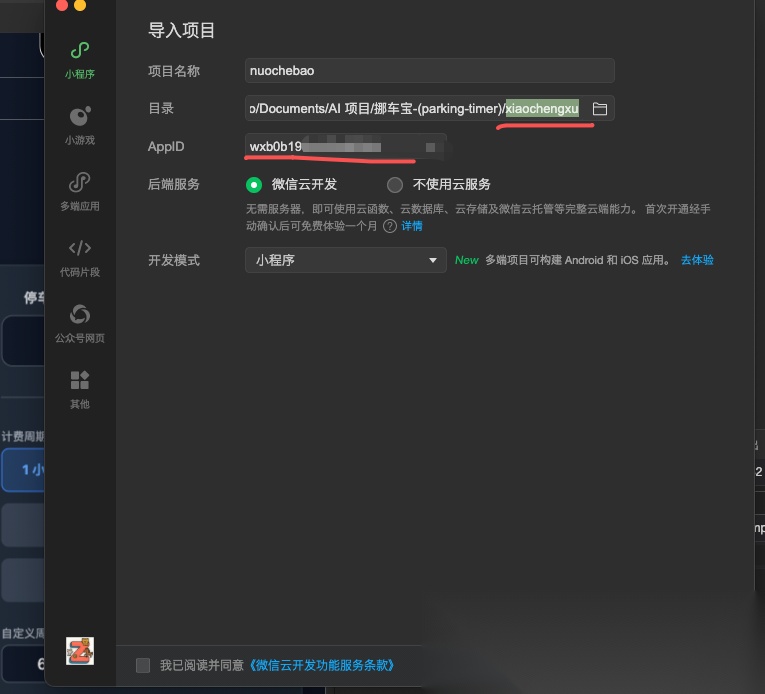Open the 微信云开发功能服务条款 link
Image resolution: width=765 pixels, height=694 pixels.
pyautogui.click(x=322, y=665)
